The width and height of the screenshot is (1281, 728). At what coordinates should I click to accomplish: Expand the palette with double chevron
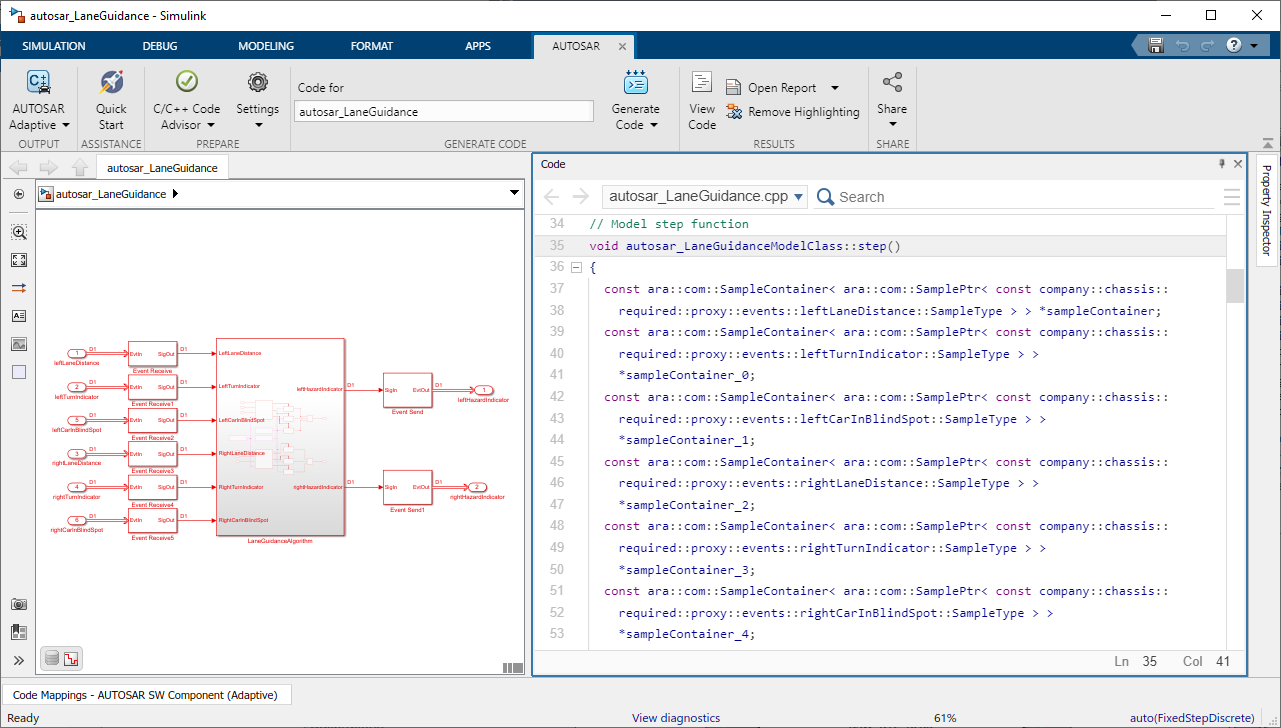19,660
